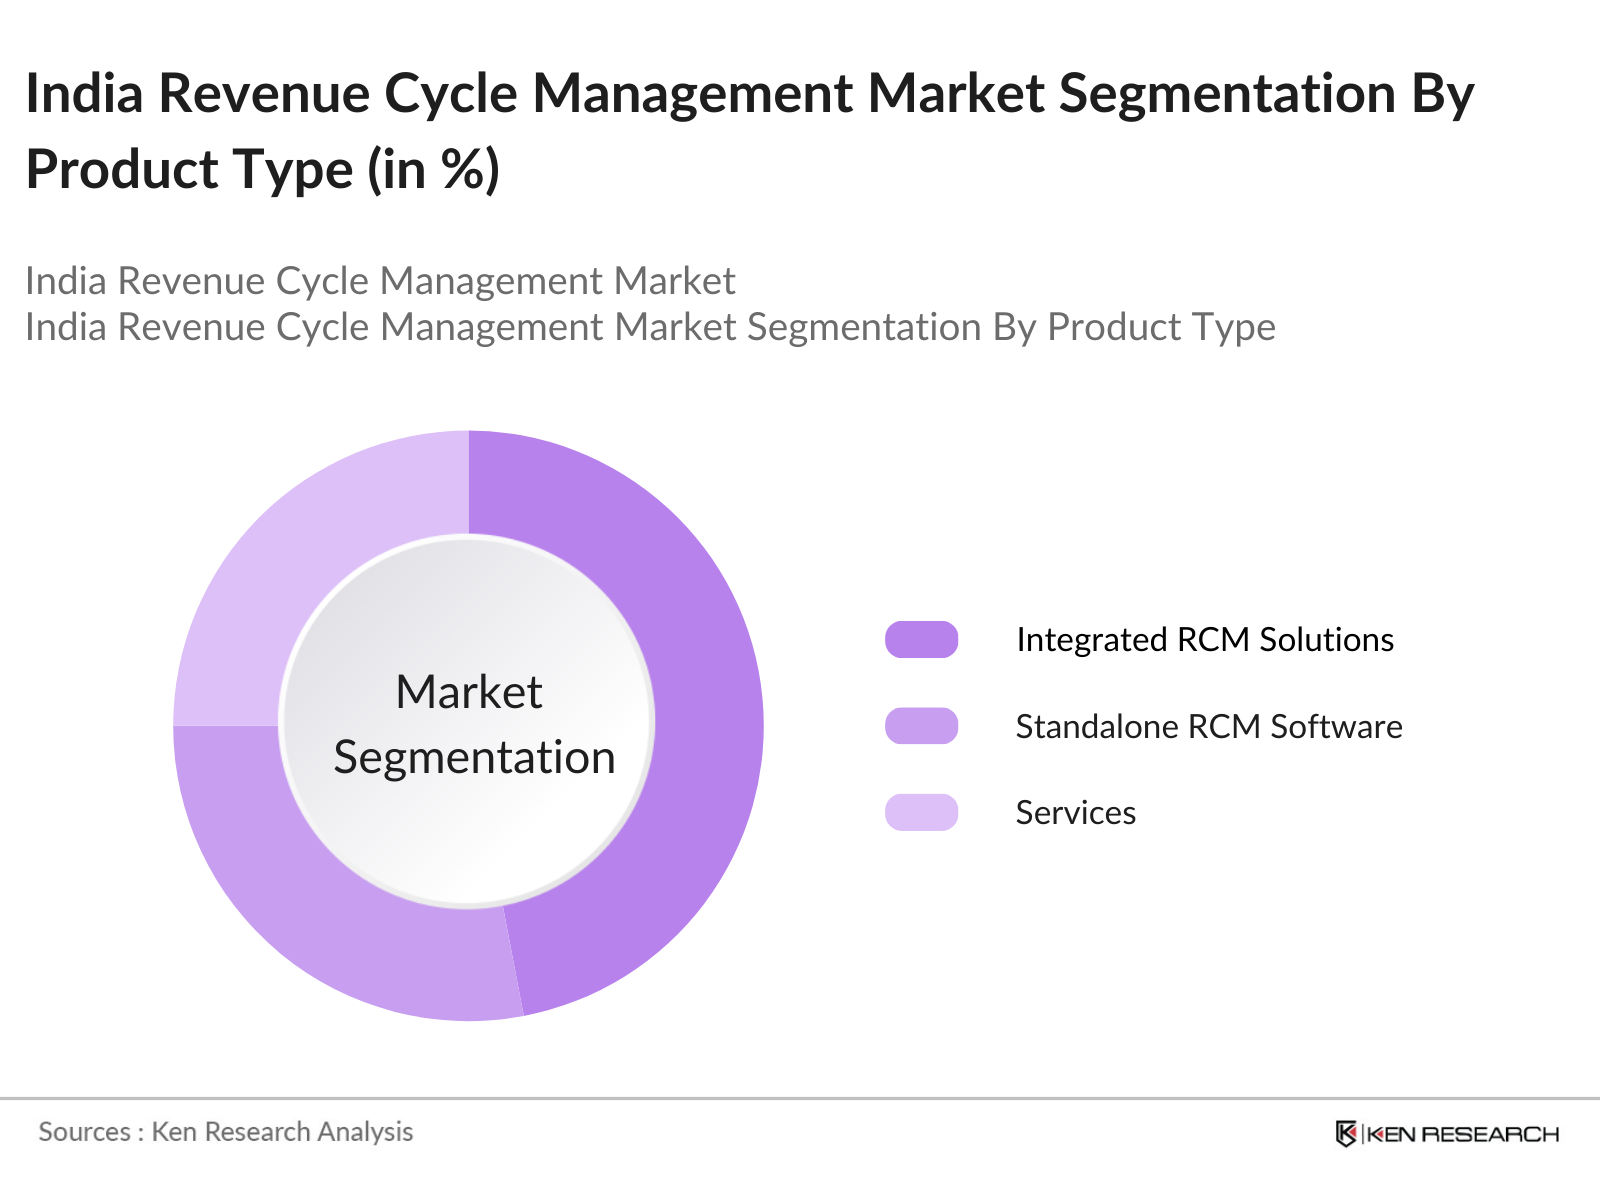Click the gray footer divider line
1600x1200 pixels.
tap(800, 1098)
